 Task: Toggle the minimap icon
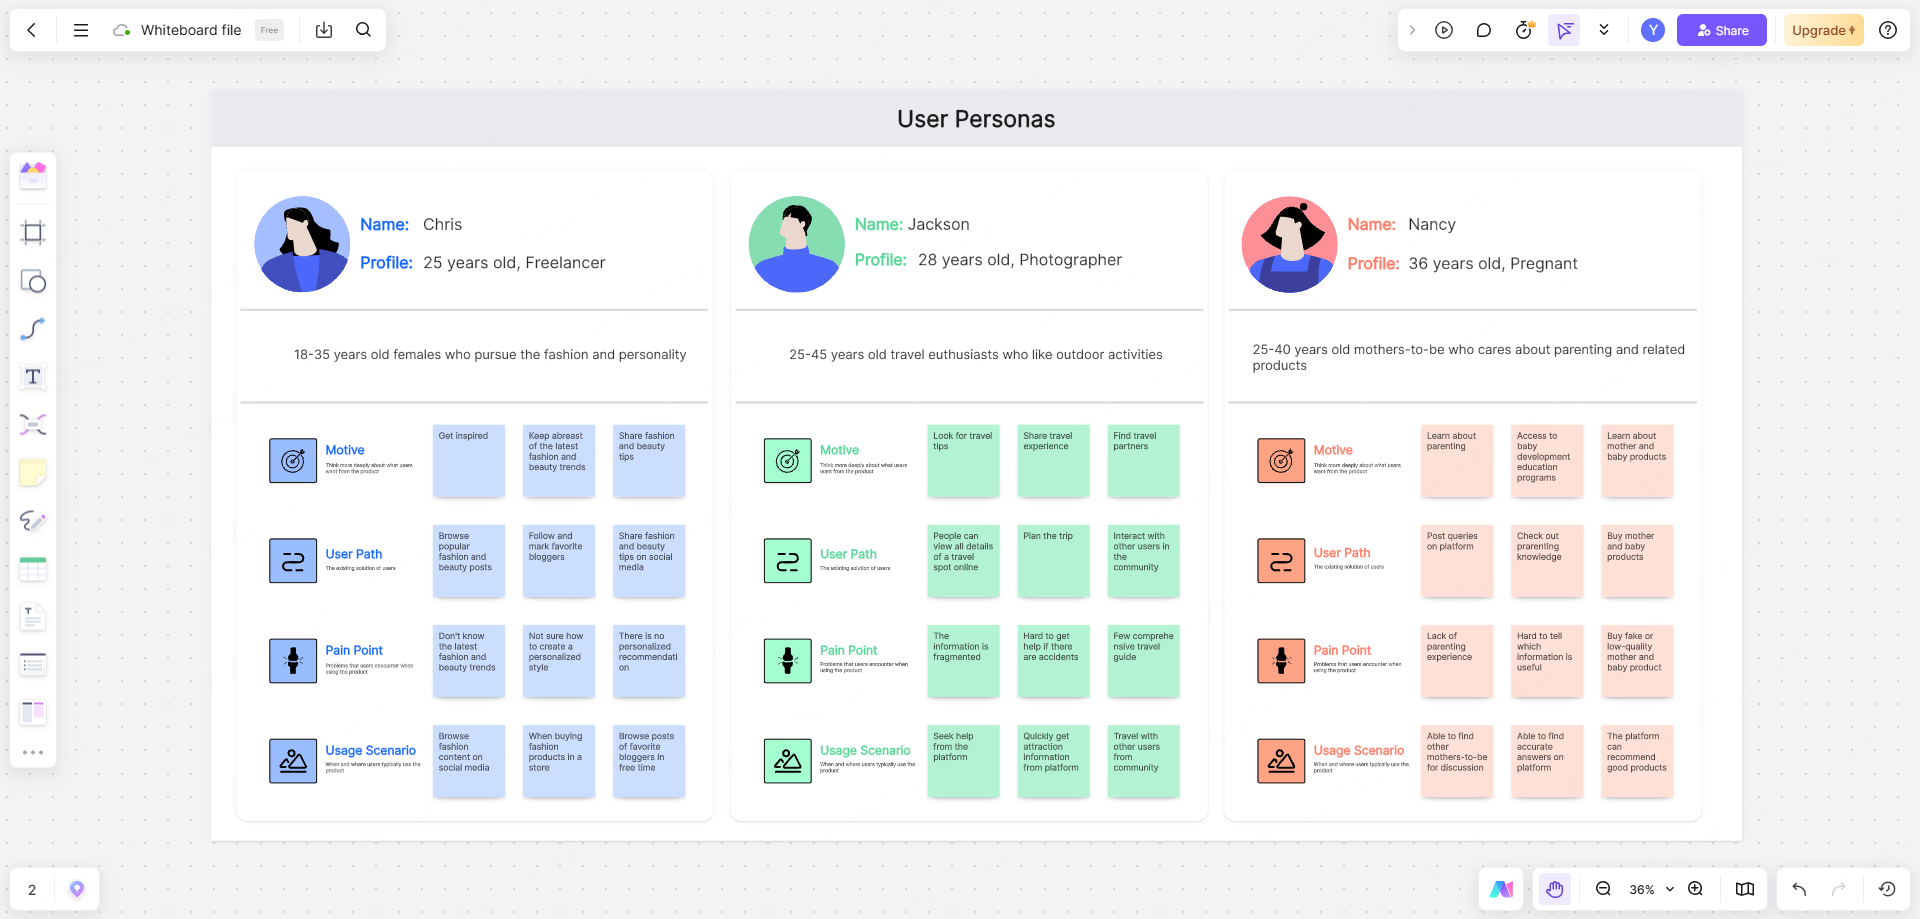tap(1745, 889)
